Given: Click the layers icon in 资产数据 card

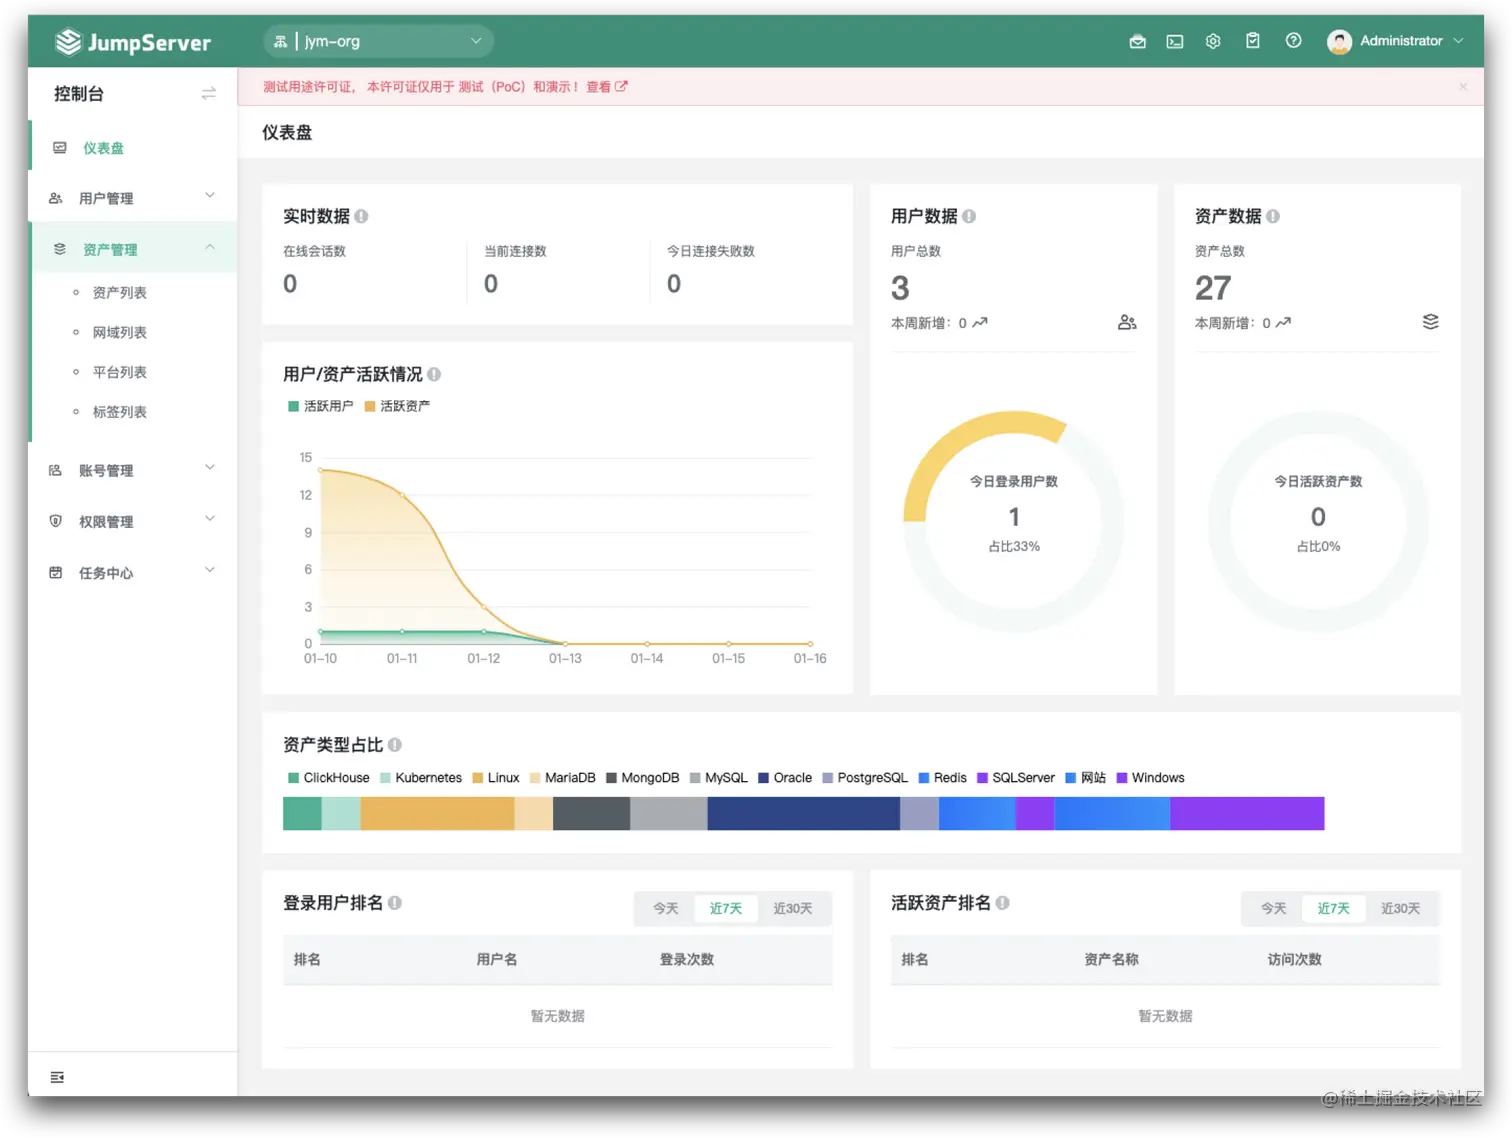Looking at the screenshot, I should click(1431, 322).
